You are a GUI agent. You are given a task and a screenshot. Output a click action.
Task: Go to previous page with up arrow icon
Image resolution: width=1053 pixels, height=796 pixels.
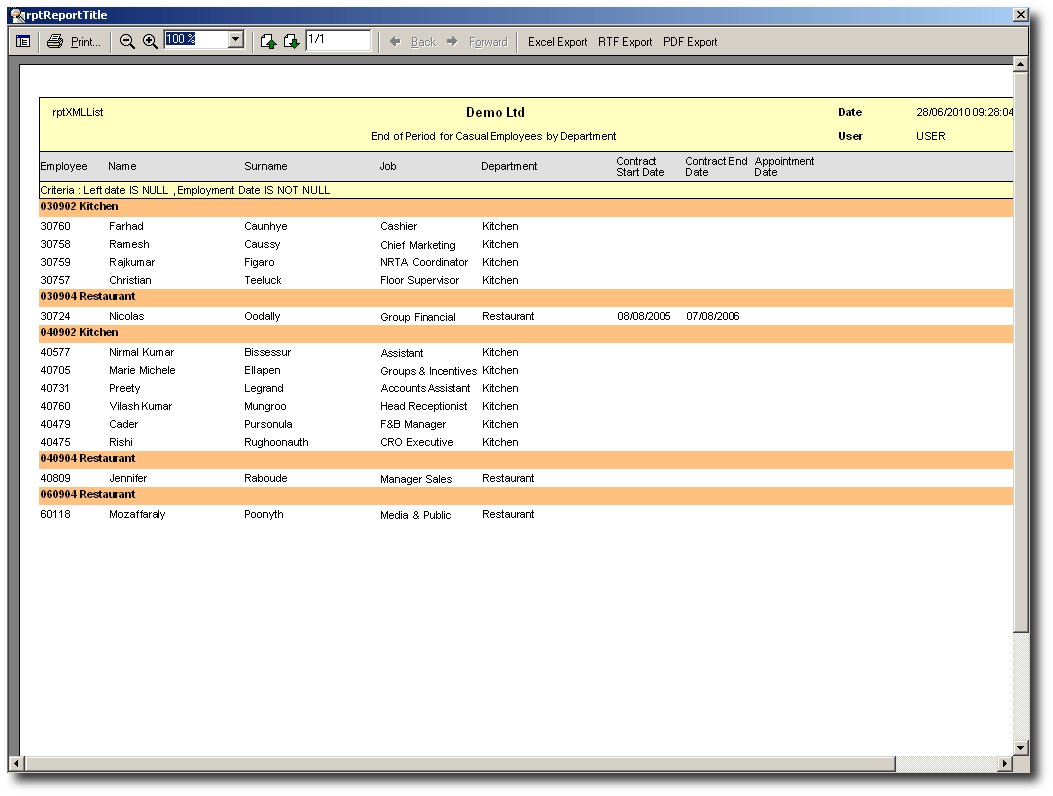(x=268, y=42)
